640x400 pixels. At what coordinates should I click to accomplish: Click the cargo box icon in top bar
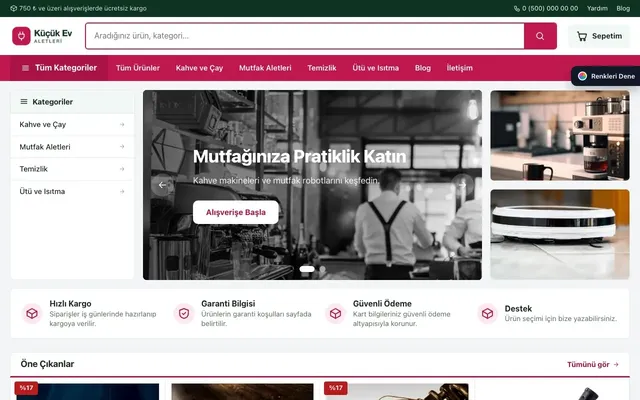[x=13, y=8]
